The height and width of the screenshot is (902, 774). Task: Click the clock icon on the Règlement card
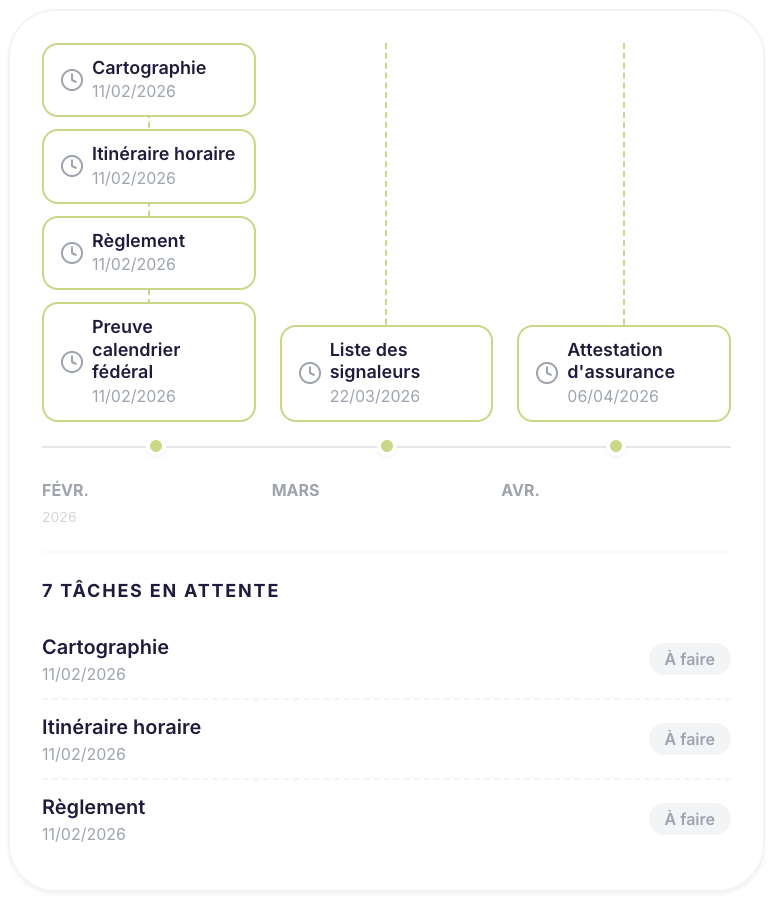point(70,252)
